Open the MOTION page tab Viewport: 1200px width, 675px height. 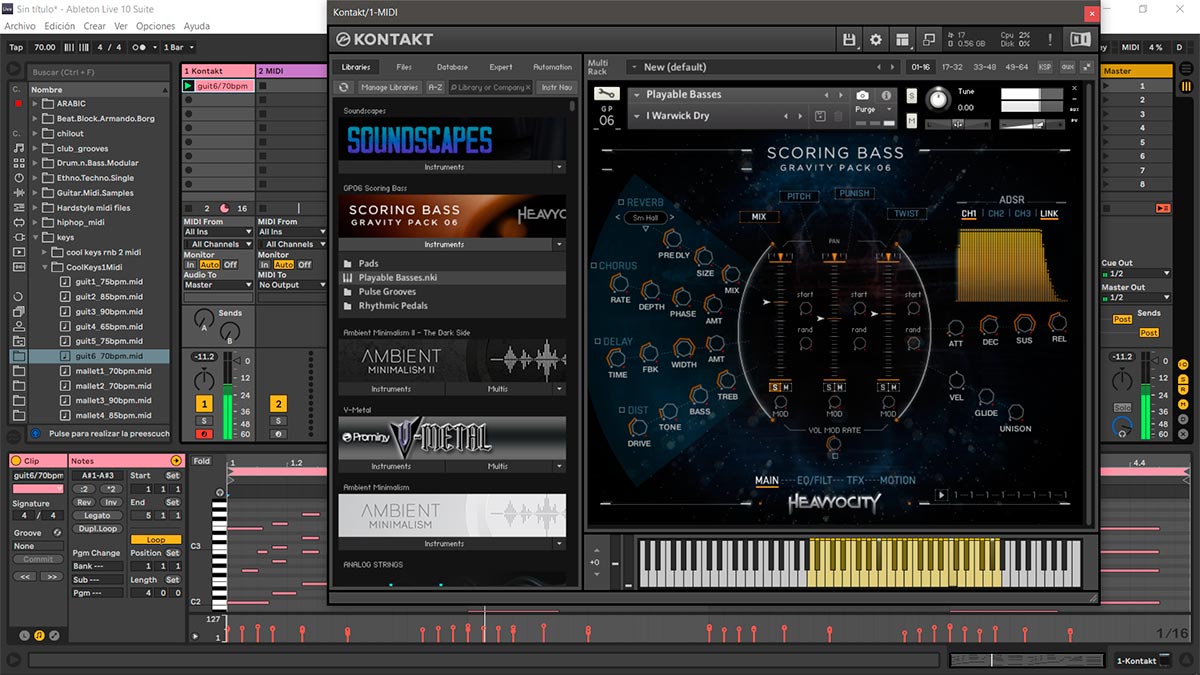[x=897, y=480]
